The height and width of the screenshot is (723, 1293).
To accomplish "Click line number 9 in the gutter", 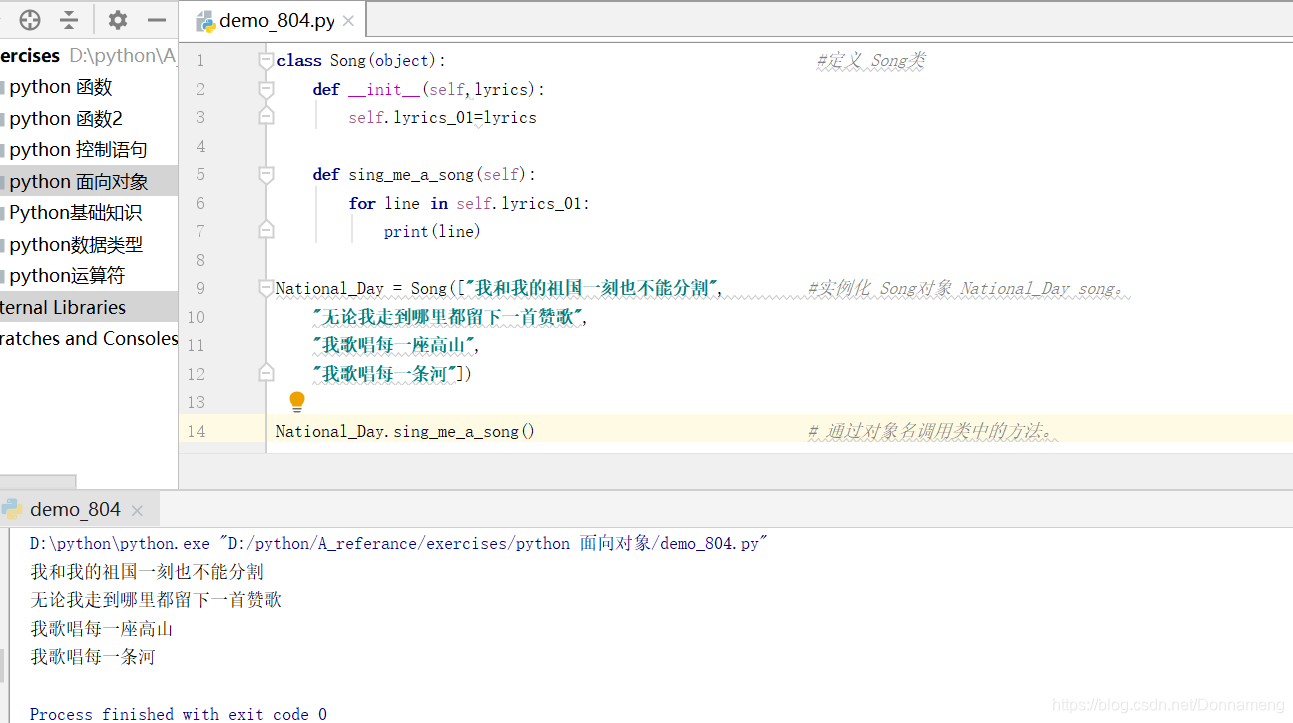I will (x=200, y=288).
